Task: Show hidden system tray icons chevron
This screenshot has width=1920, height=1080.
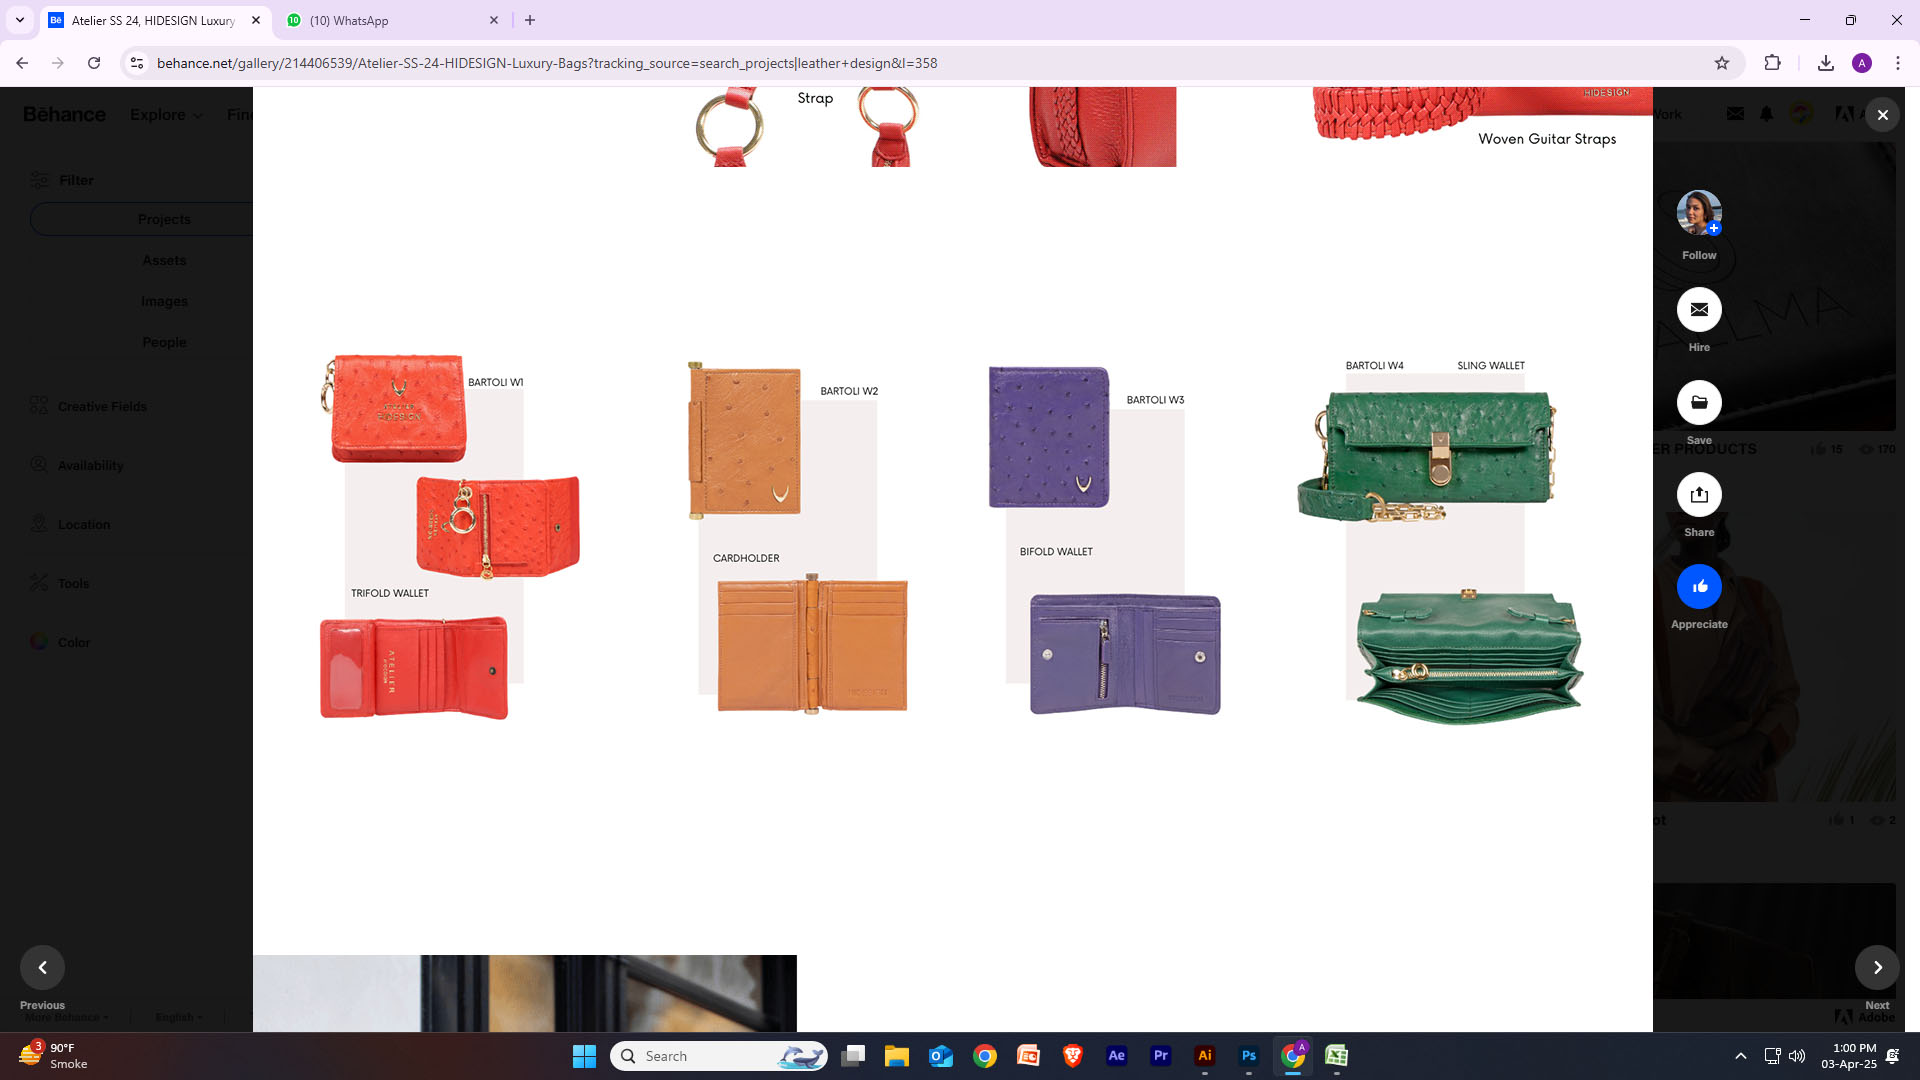Action: pos(1740,1056)
